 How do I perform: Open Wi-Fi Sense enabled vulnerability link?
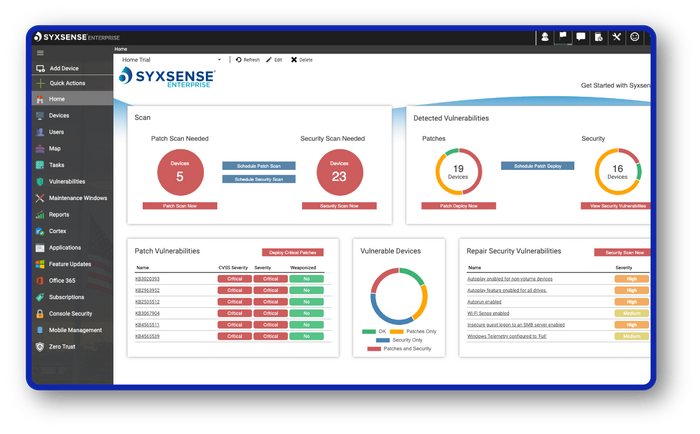click(x=488, y=313)
